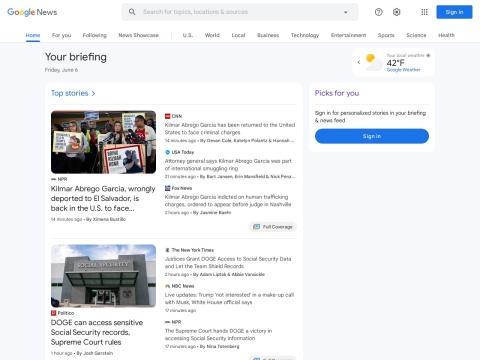Open Politico headline about DOGE Social Security records

[97, 332]
